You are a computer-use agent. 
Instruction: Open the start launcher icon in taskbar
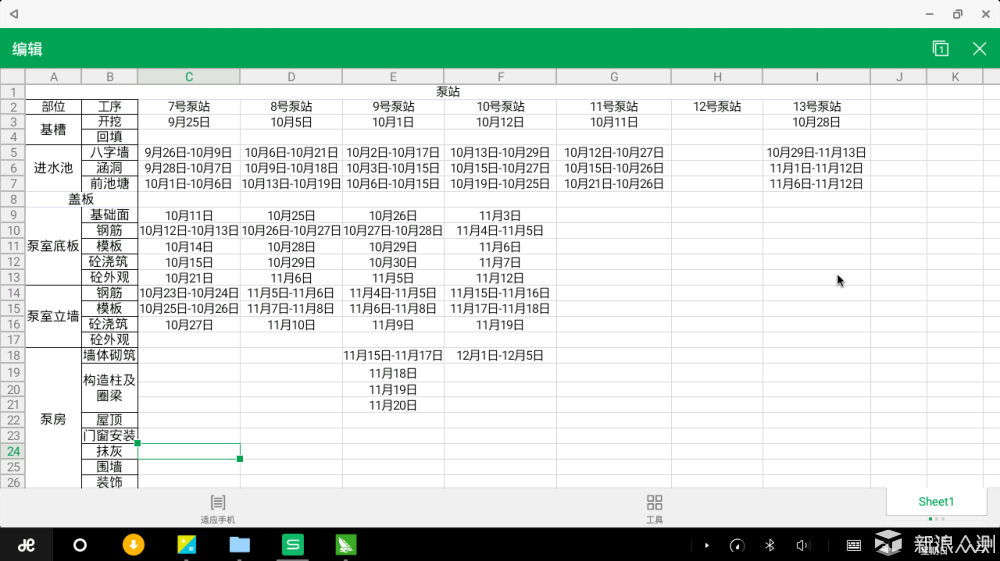[x=27, y=545]
